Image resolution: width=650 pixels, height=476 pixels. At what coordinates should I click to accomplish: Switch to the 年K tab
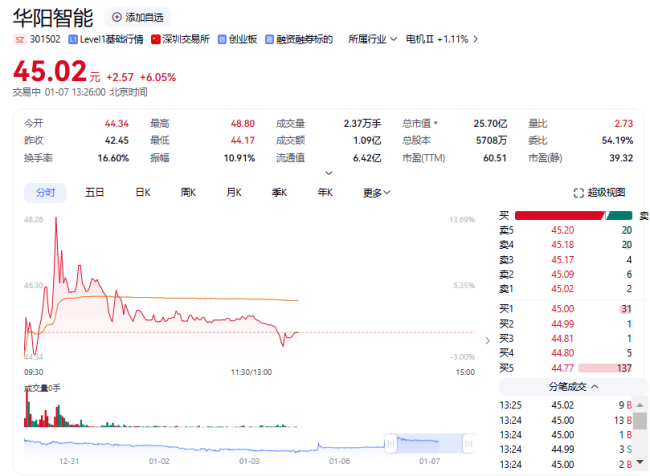click(x=325, y=192)
